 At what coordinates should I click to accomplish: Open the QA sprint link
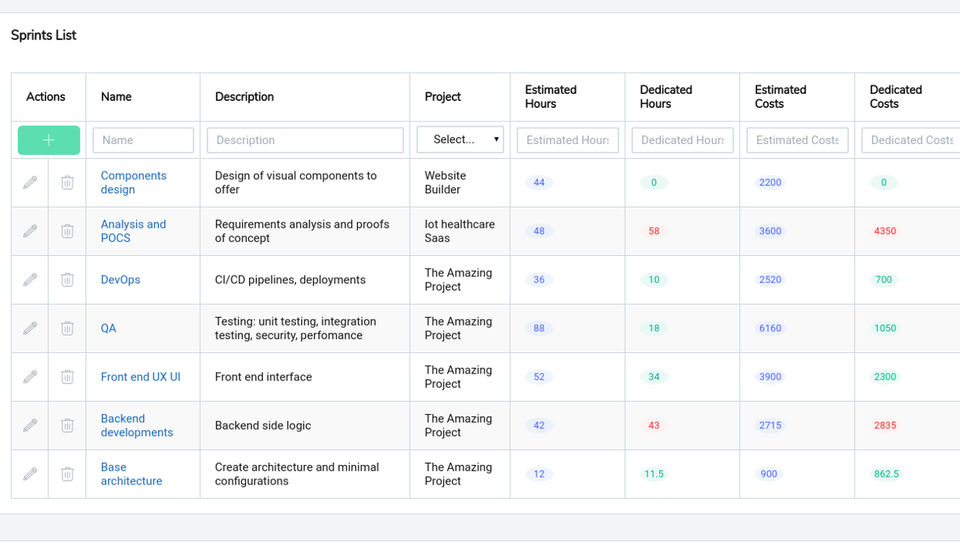point(108,328)
